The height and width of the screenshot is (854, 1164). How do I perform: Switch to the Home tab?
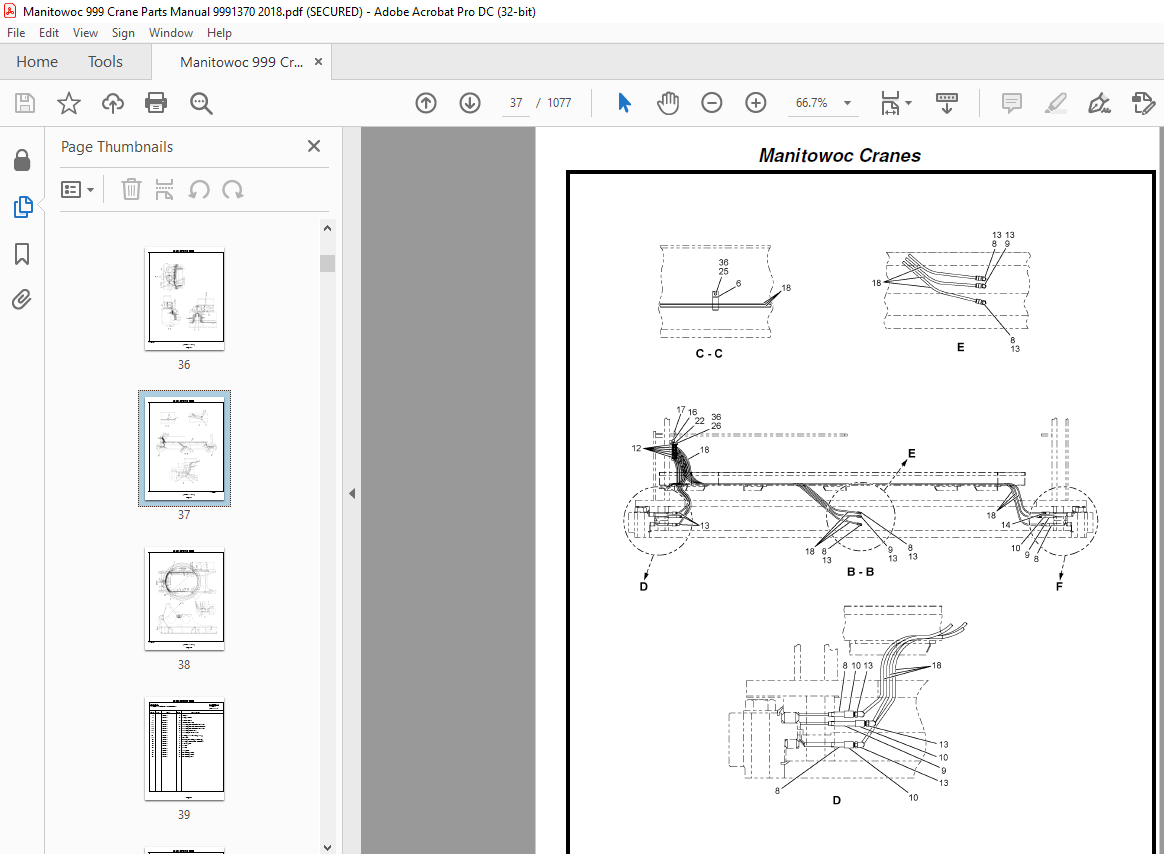click(37, 62)
